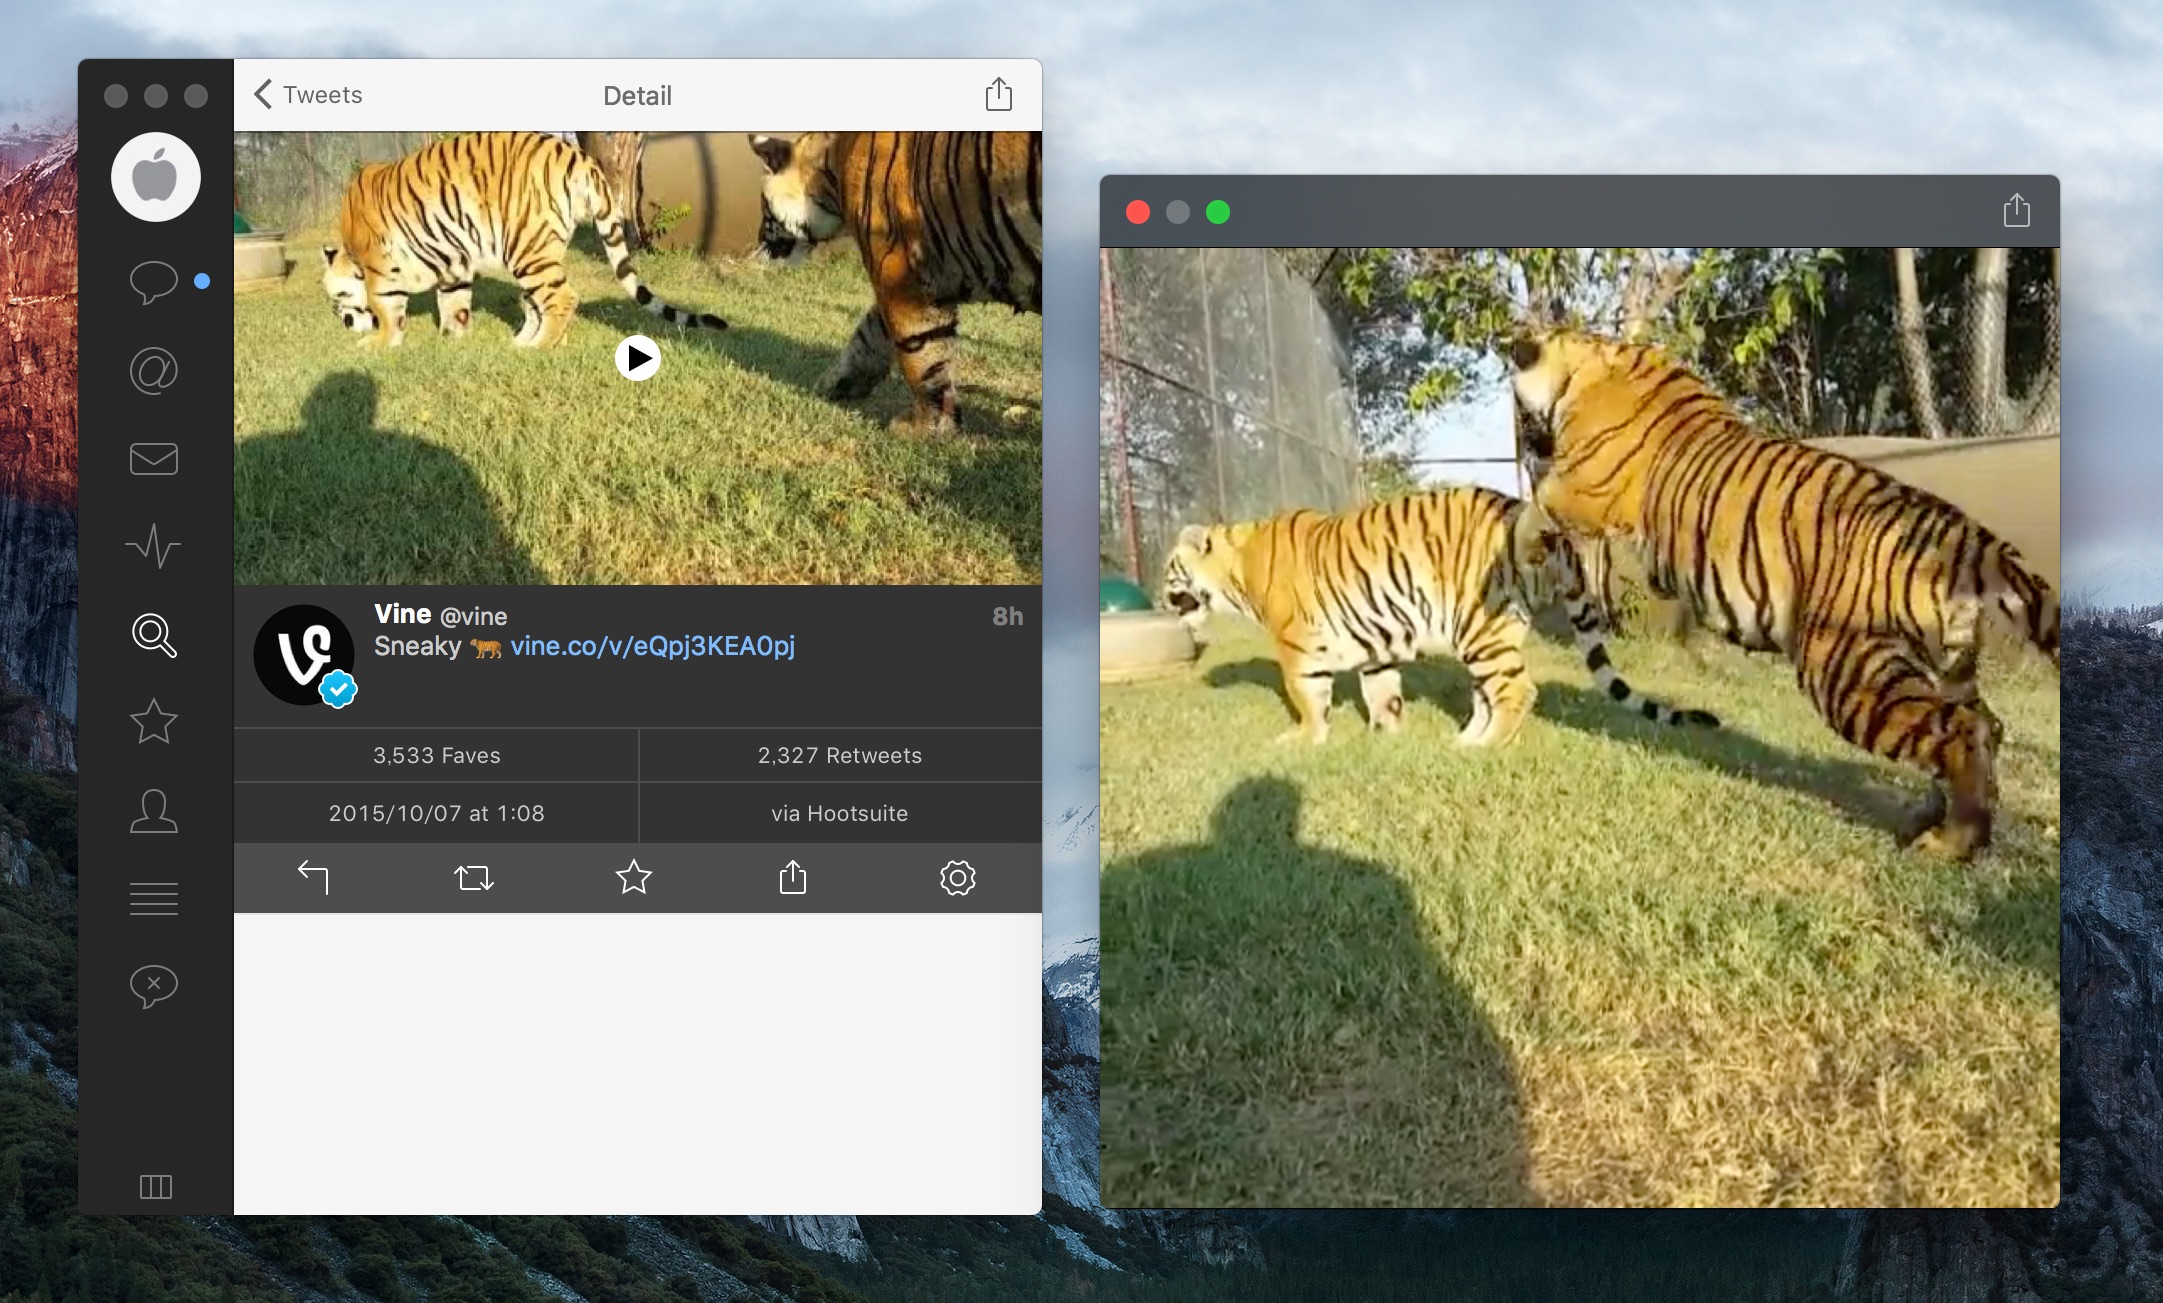Click the account avatar with Apple logo

pos(155,177)
